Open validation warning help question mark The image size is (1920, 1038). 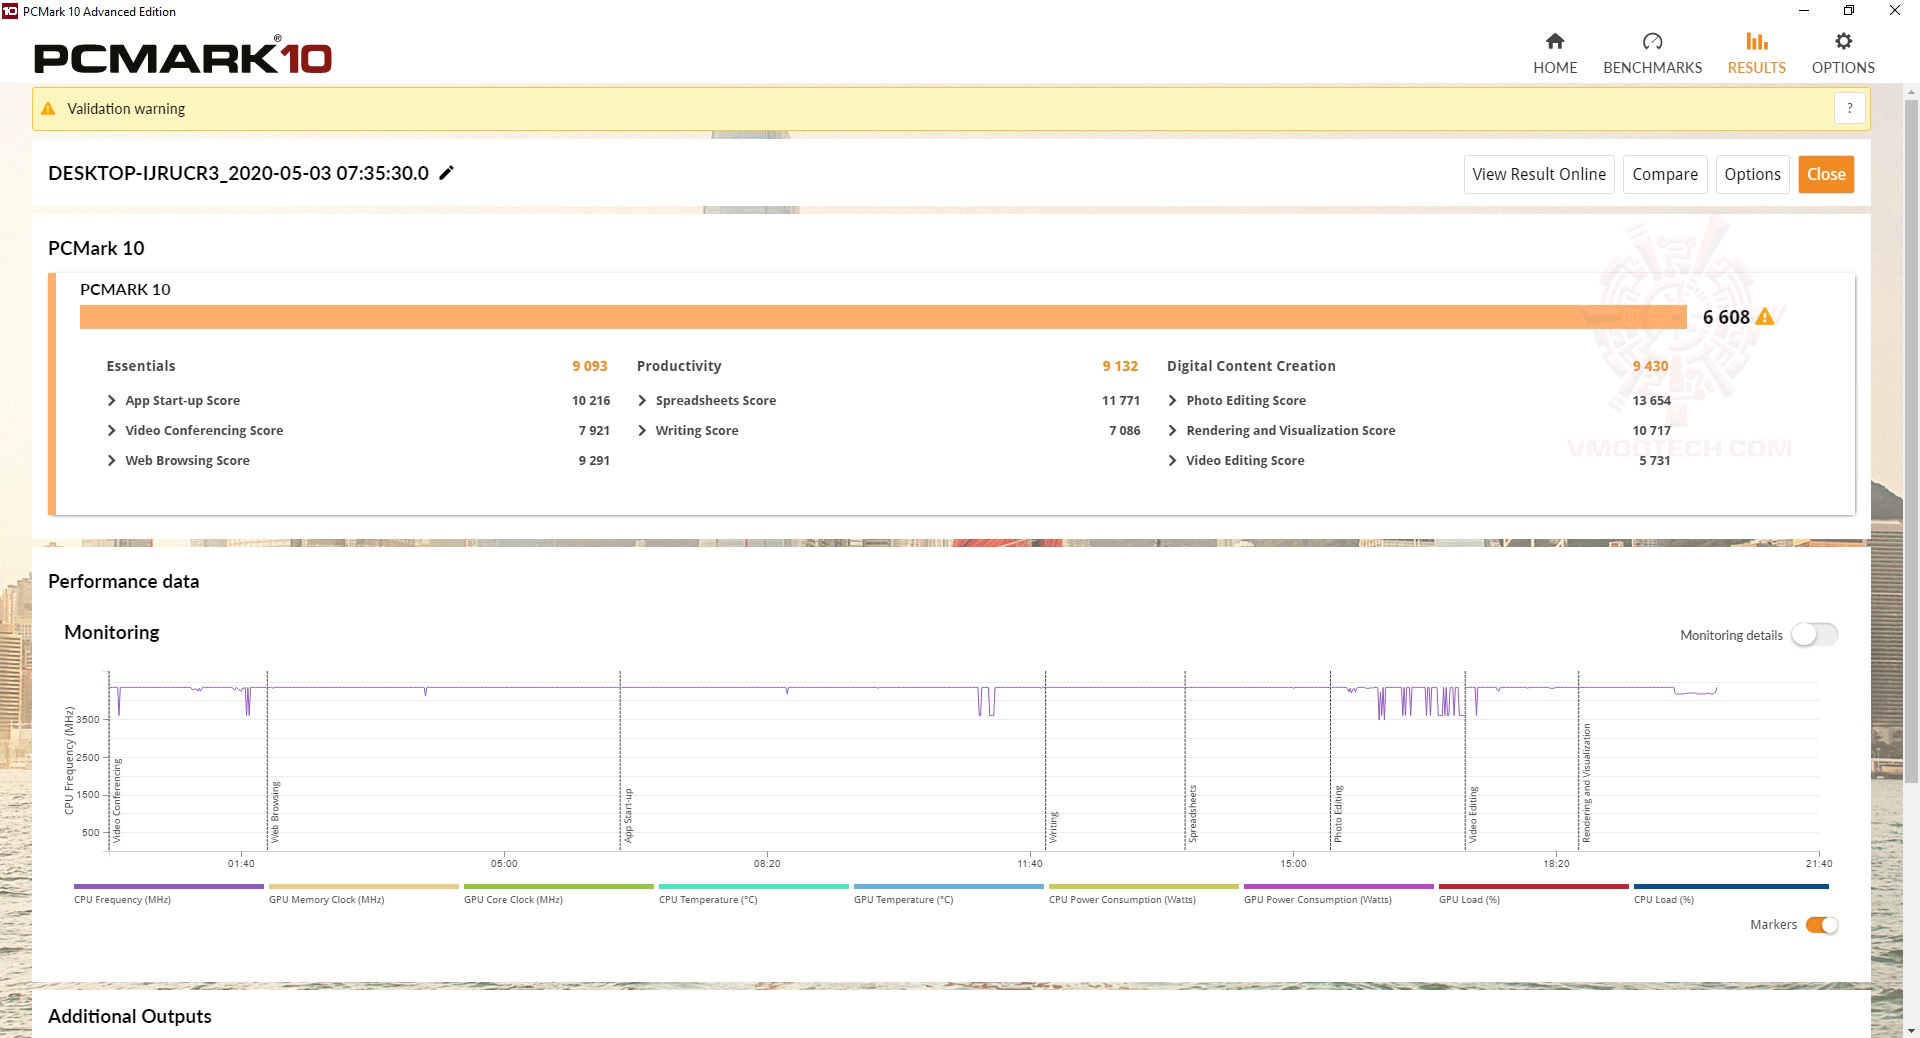point(1850,108)
